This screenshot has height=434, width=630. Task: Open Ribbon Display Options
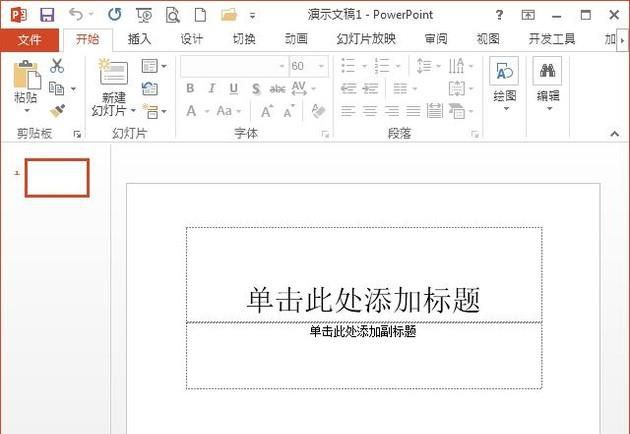coord(528,15)
